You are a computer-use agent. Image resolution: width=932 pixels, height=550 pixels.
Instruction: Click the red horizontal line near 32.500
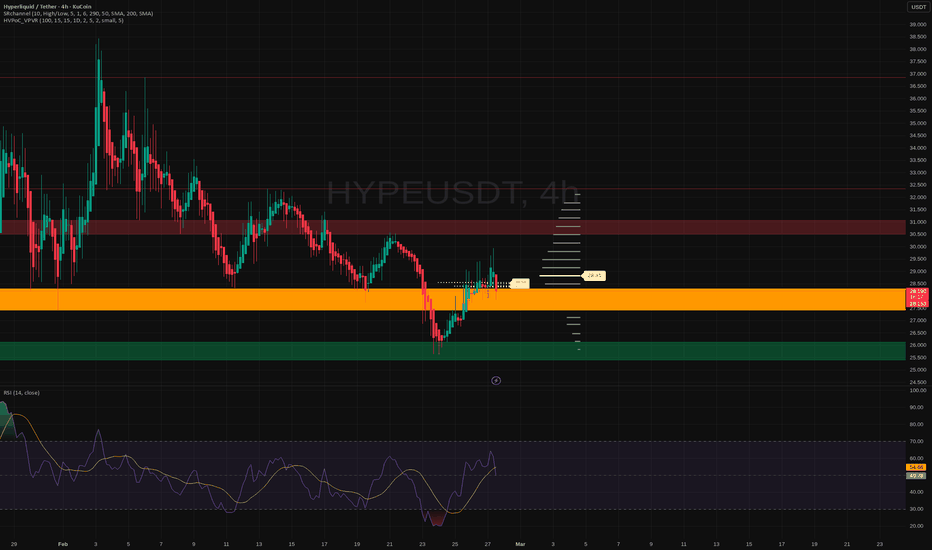coord(452,189)
